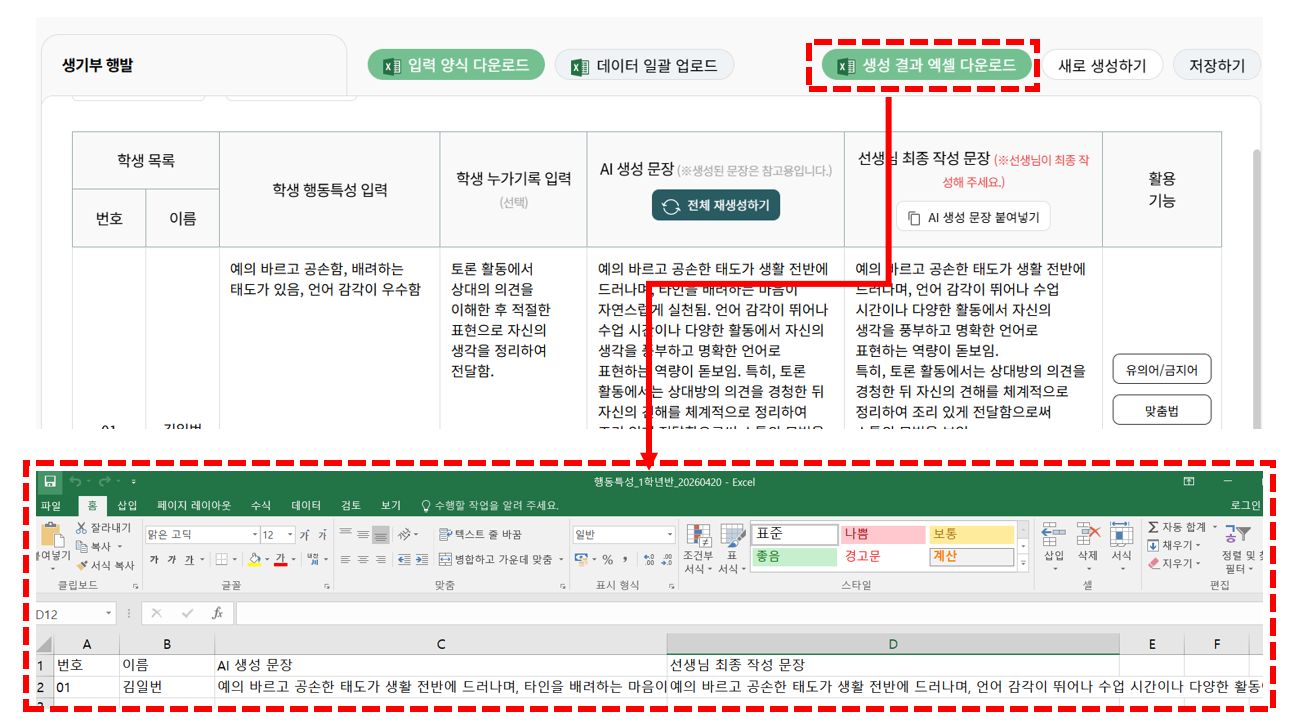Viewport: 1297px width, 723px height.
Task: Click the Format Painter (서식 복사) icon
Action: (82, 565)
